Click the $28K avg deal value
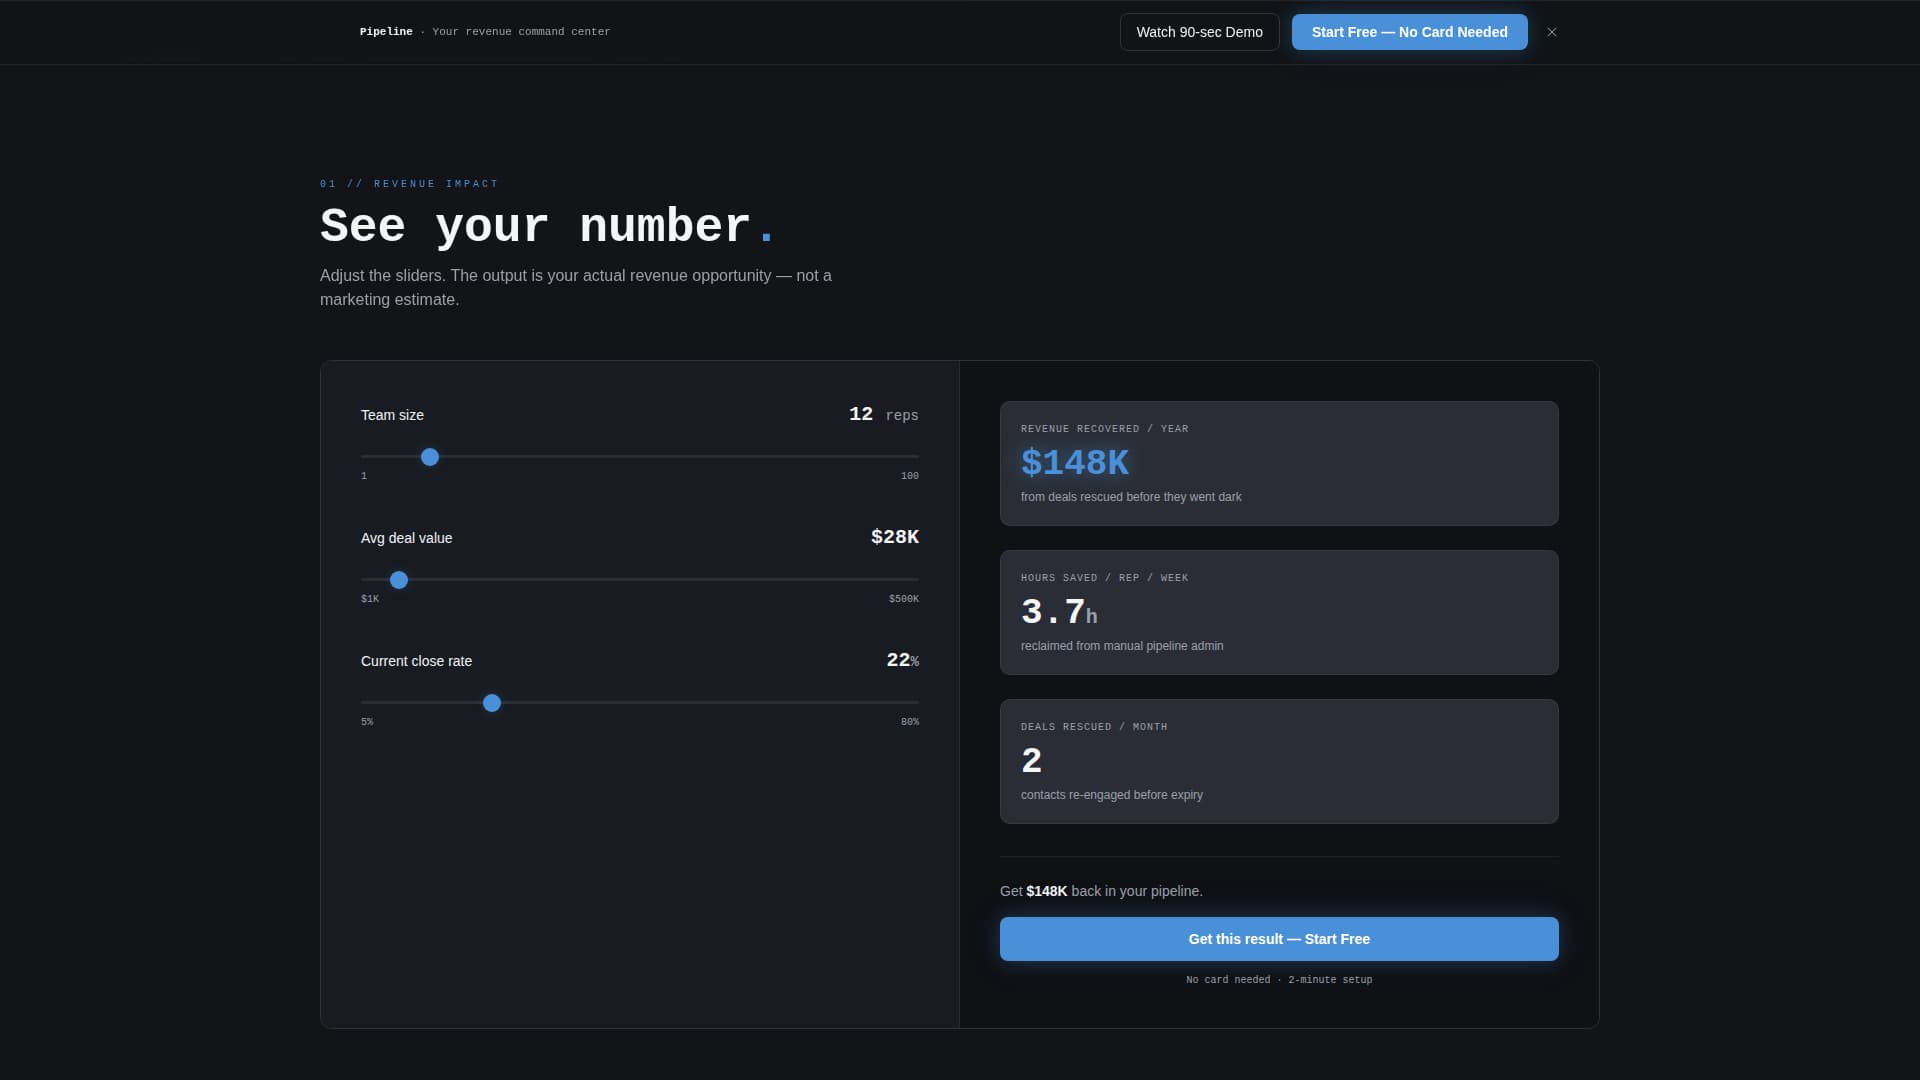 tap(895, 537)
